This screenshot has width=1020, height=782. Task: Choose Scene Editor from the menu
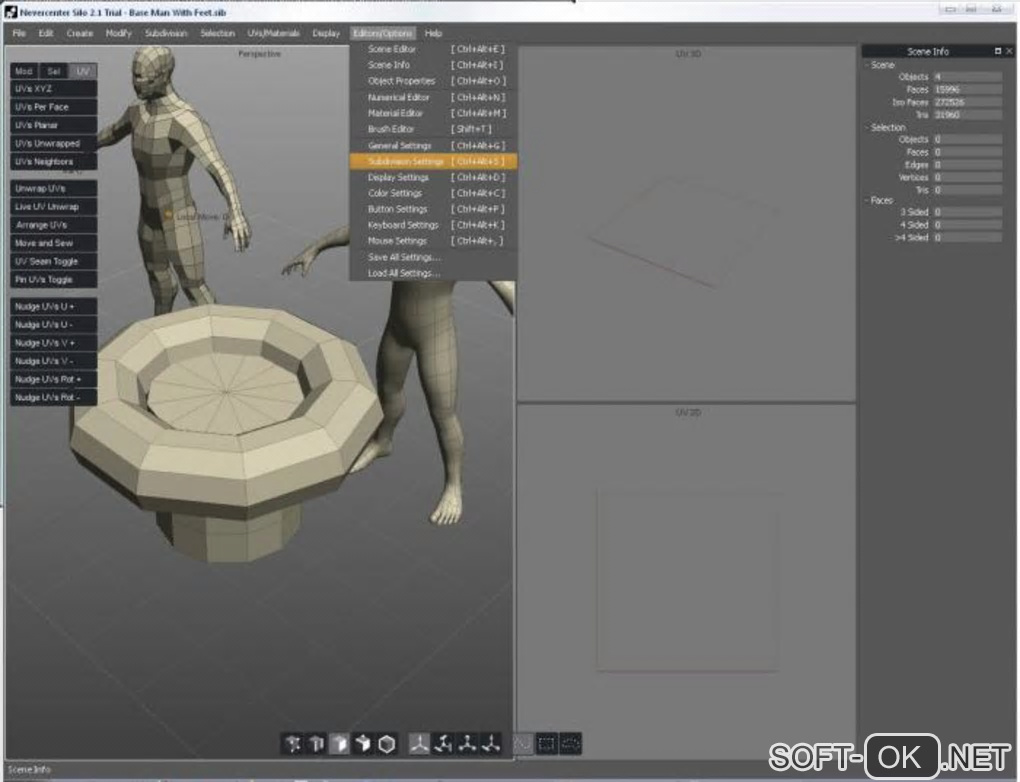coord(433,49)
